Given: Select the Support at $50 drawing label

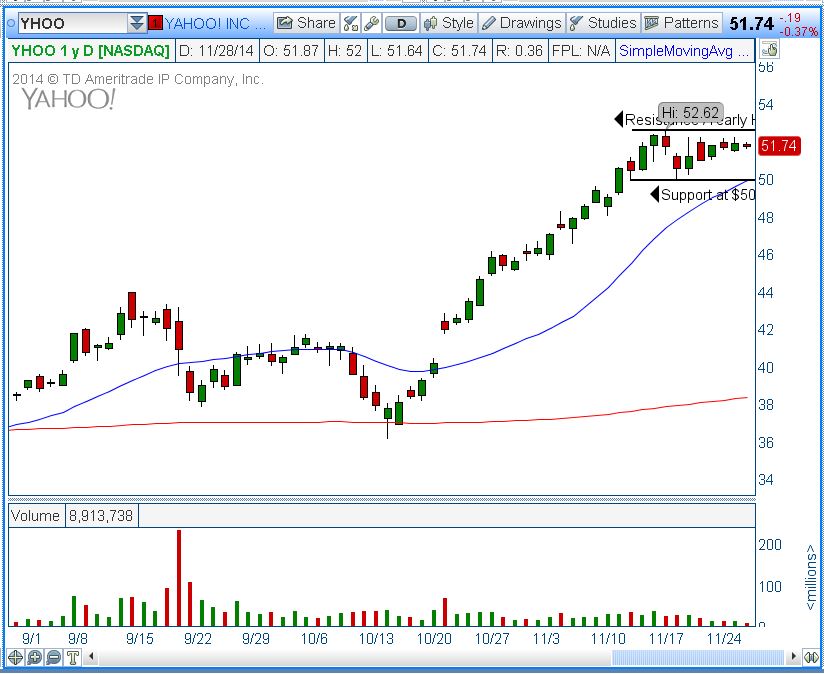Looking at the screenshot, I should coord(703,195).
